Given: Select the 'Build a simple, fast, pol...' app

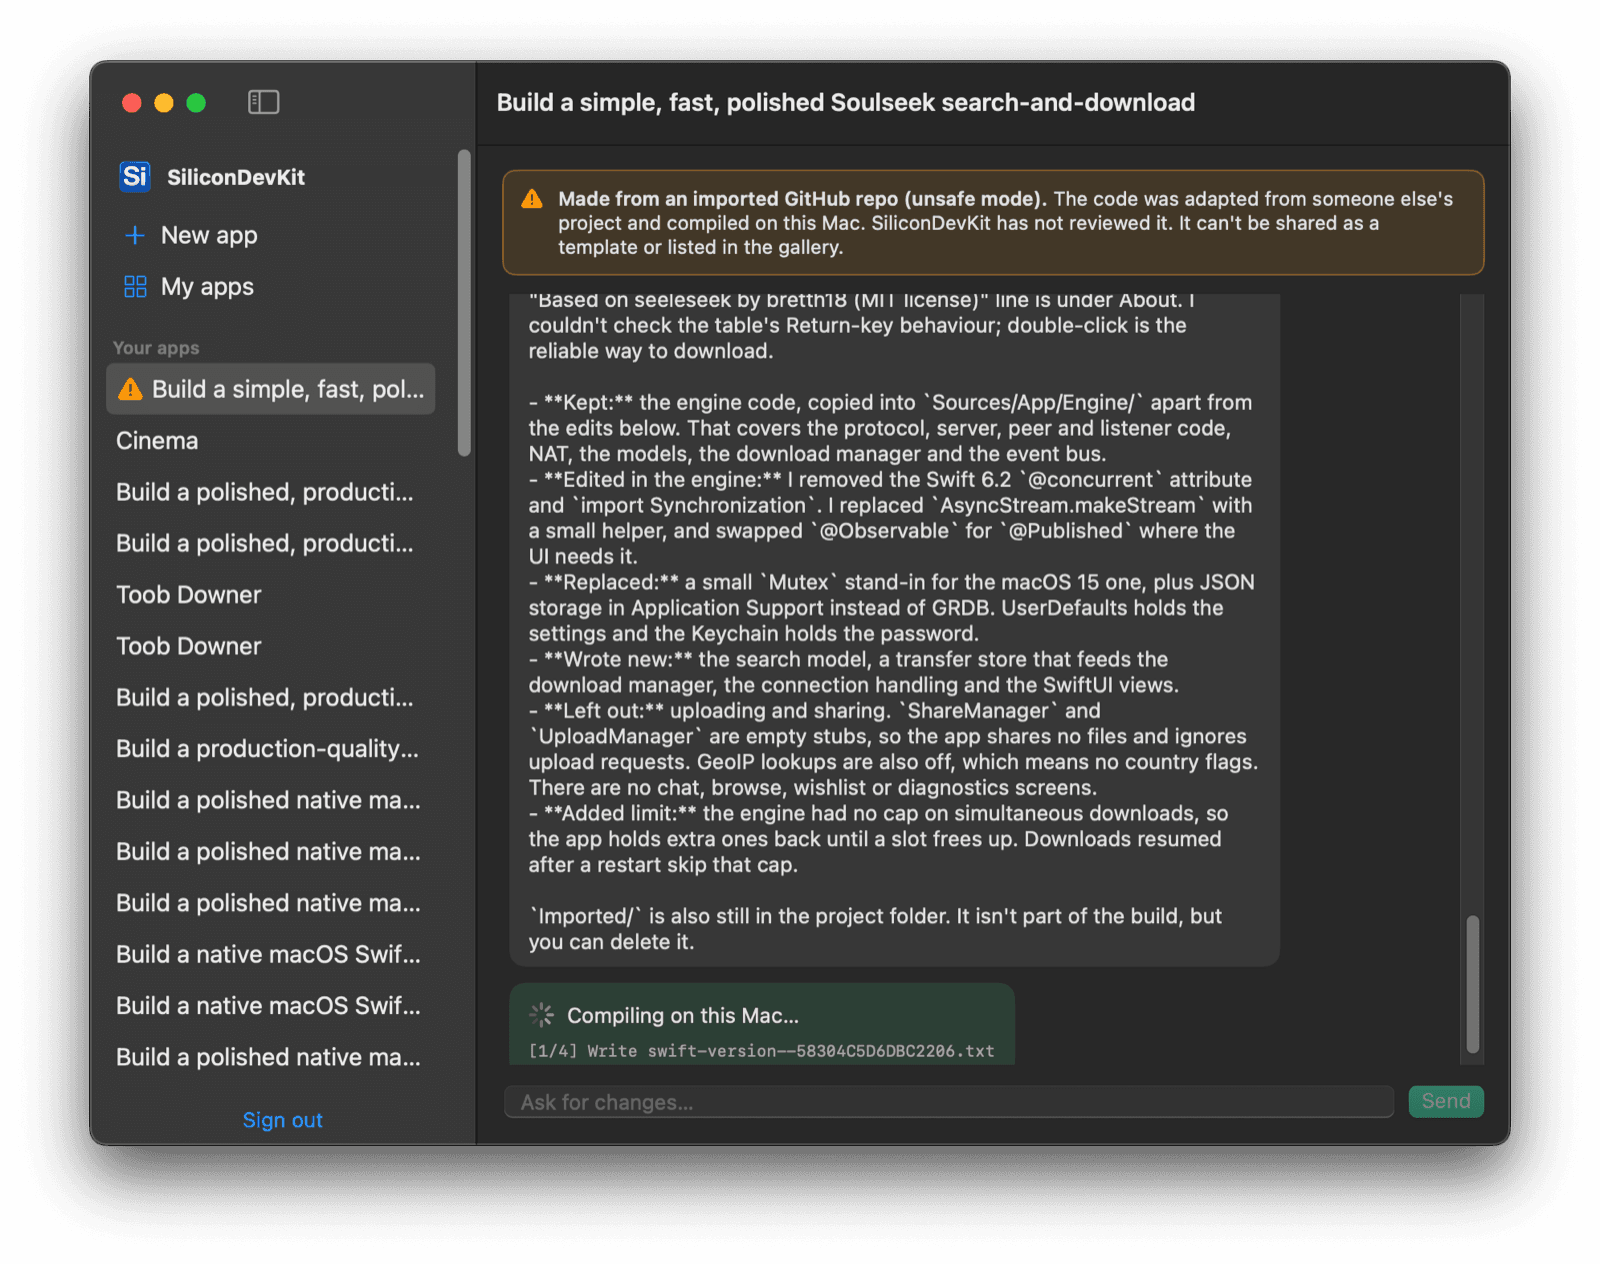Looking at the screenshot, I should click(x=270, y=389).
